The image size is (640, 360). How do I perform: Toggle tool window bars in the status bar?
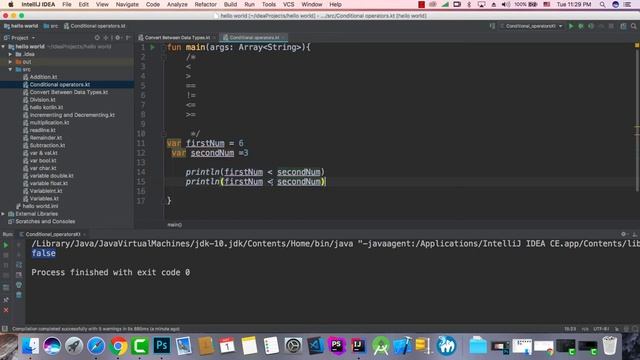[x=4, y=329]
